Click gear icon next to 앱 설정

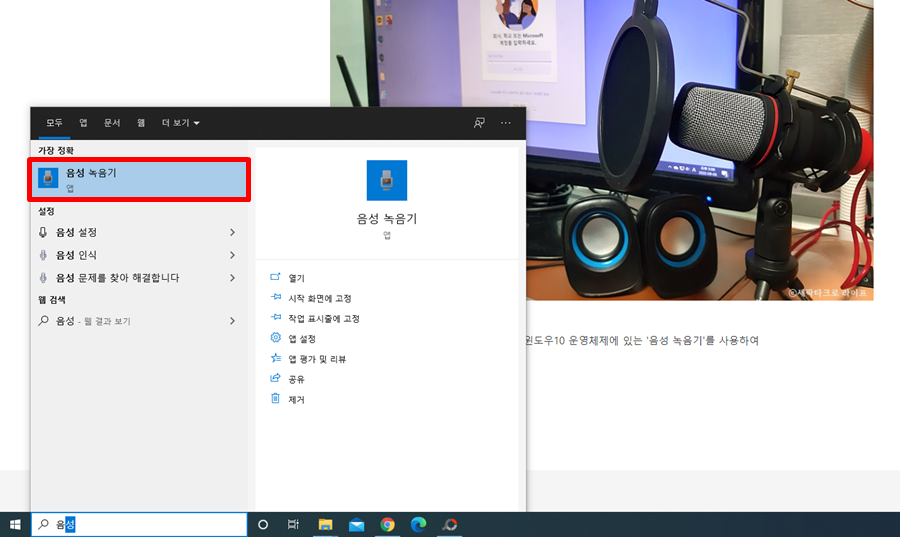tap(276, 337)
